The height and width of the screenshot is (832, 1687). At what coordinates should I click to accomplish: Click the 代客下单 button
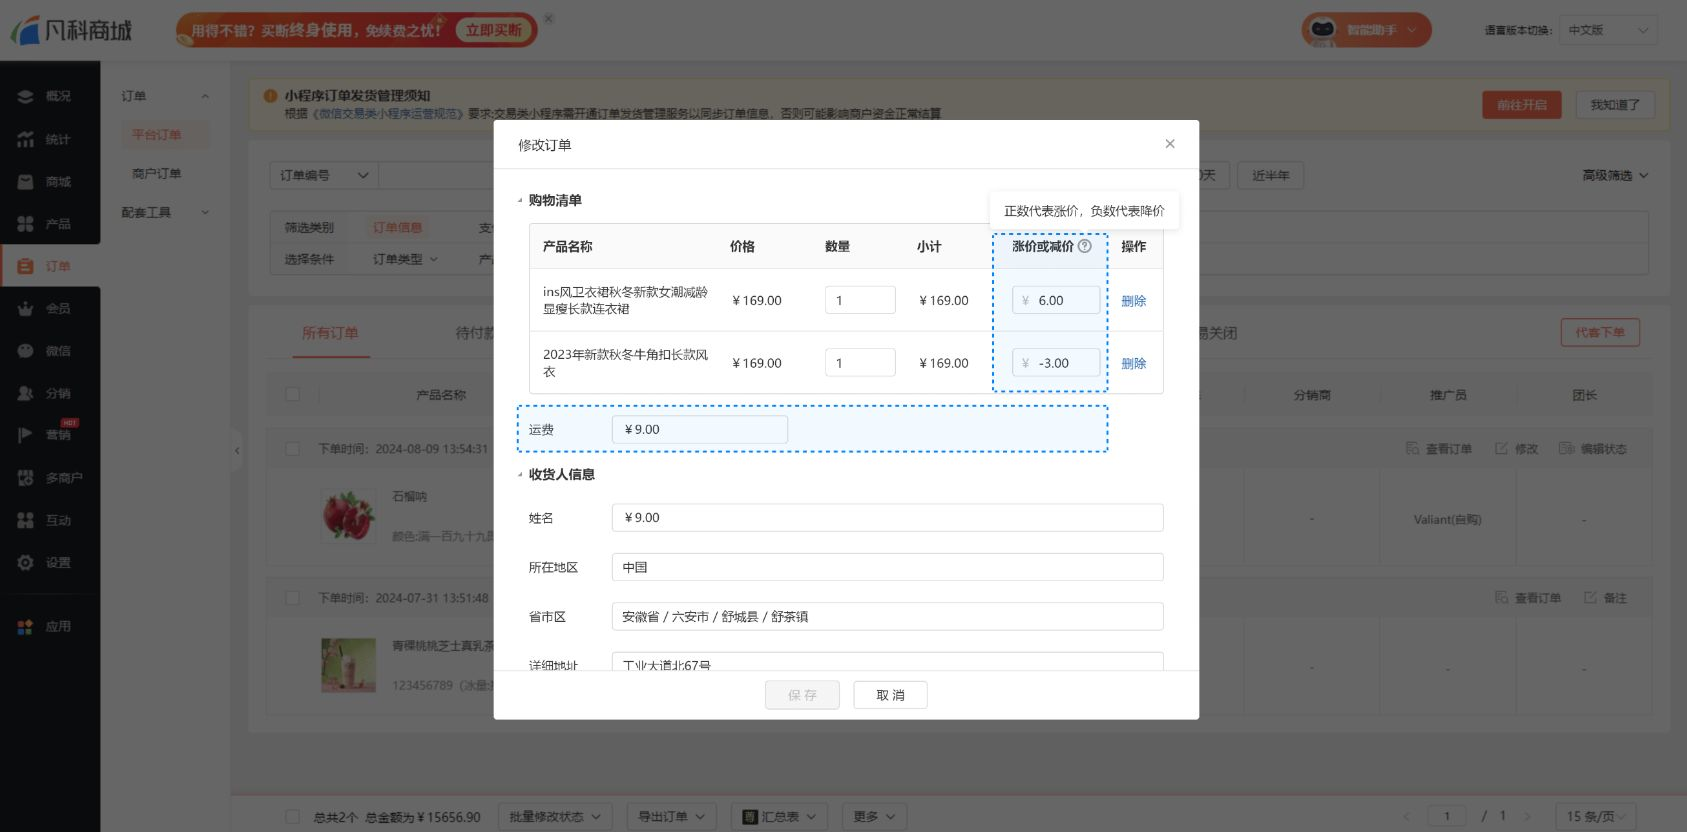[x=1600, y=332]
